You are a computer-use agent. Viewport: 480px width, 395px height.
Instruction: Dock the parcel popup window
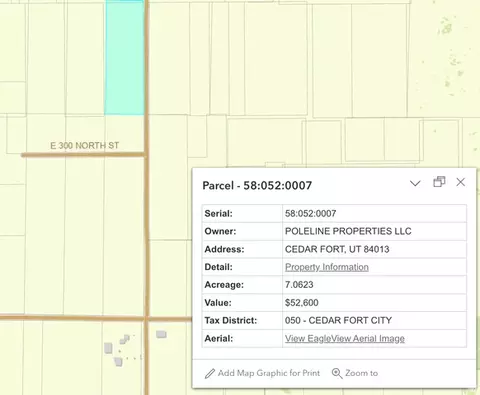click(439, 182)
